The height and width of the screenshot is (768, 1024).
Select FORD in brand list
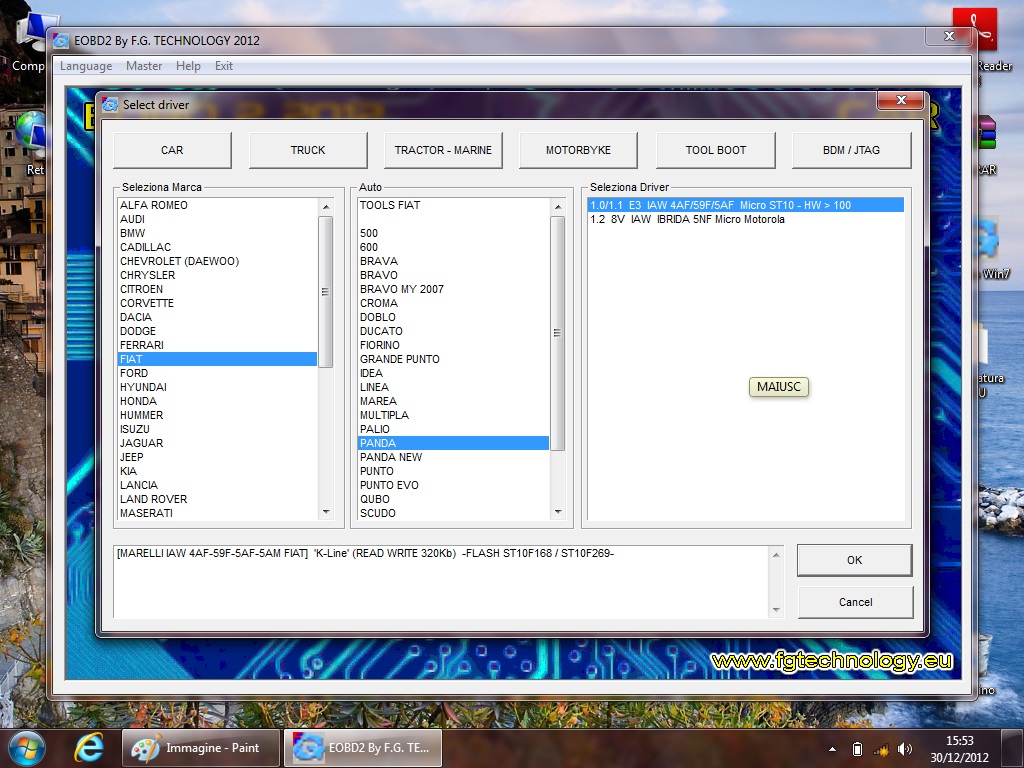(217, 374)
